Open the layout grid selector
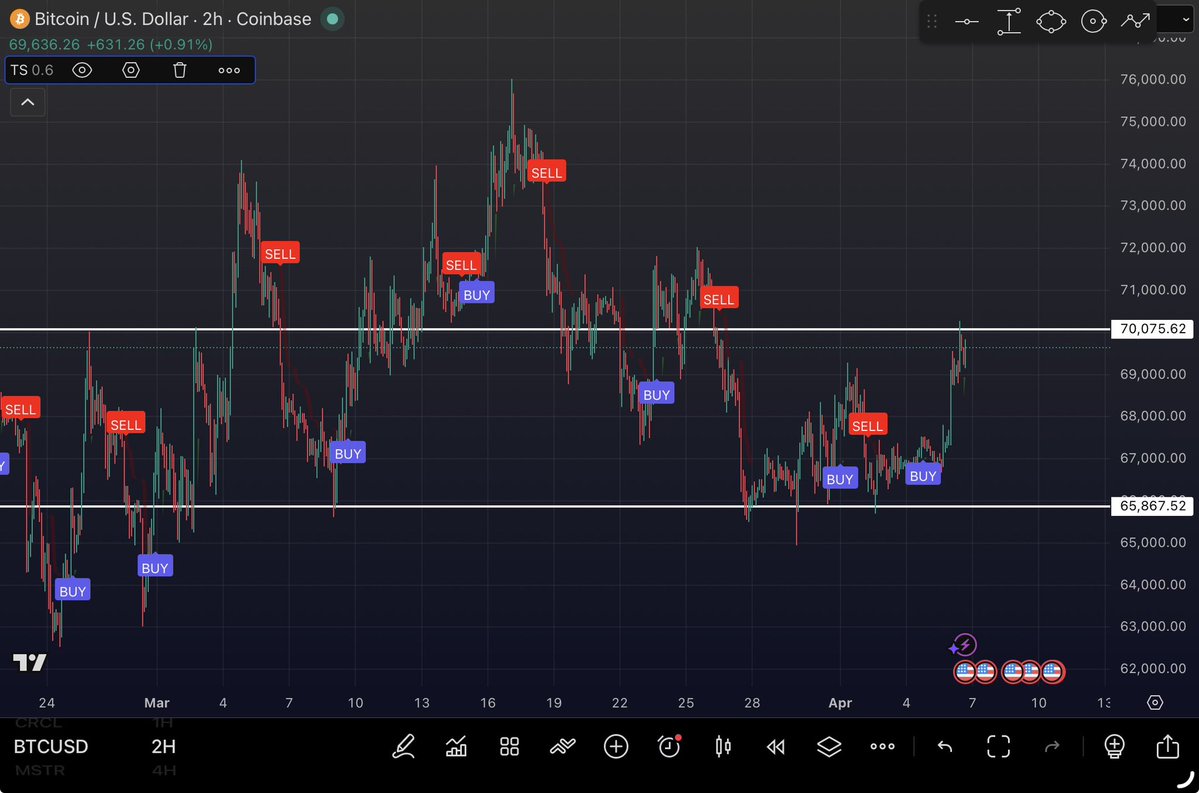Viewport: 1199px width, 793px height. [509, 747]
